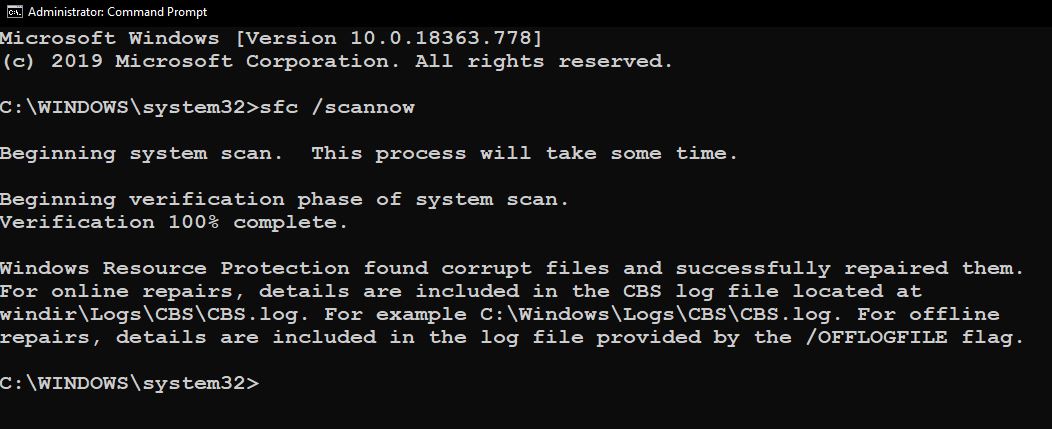Click the typed "sfc /scannow" command

tap(337, 107)
